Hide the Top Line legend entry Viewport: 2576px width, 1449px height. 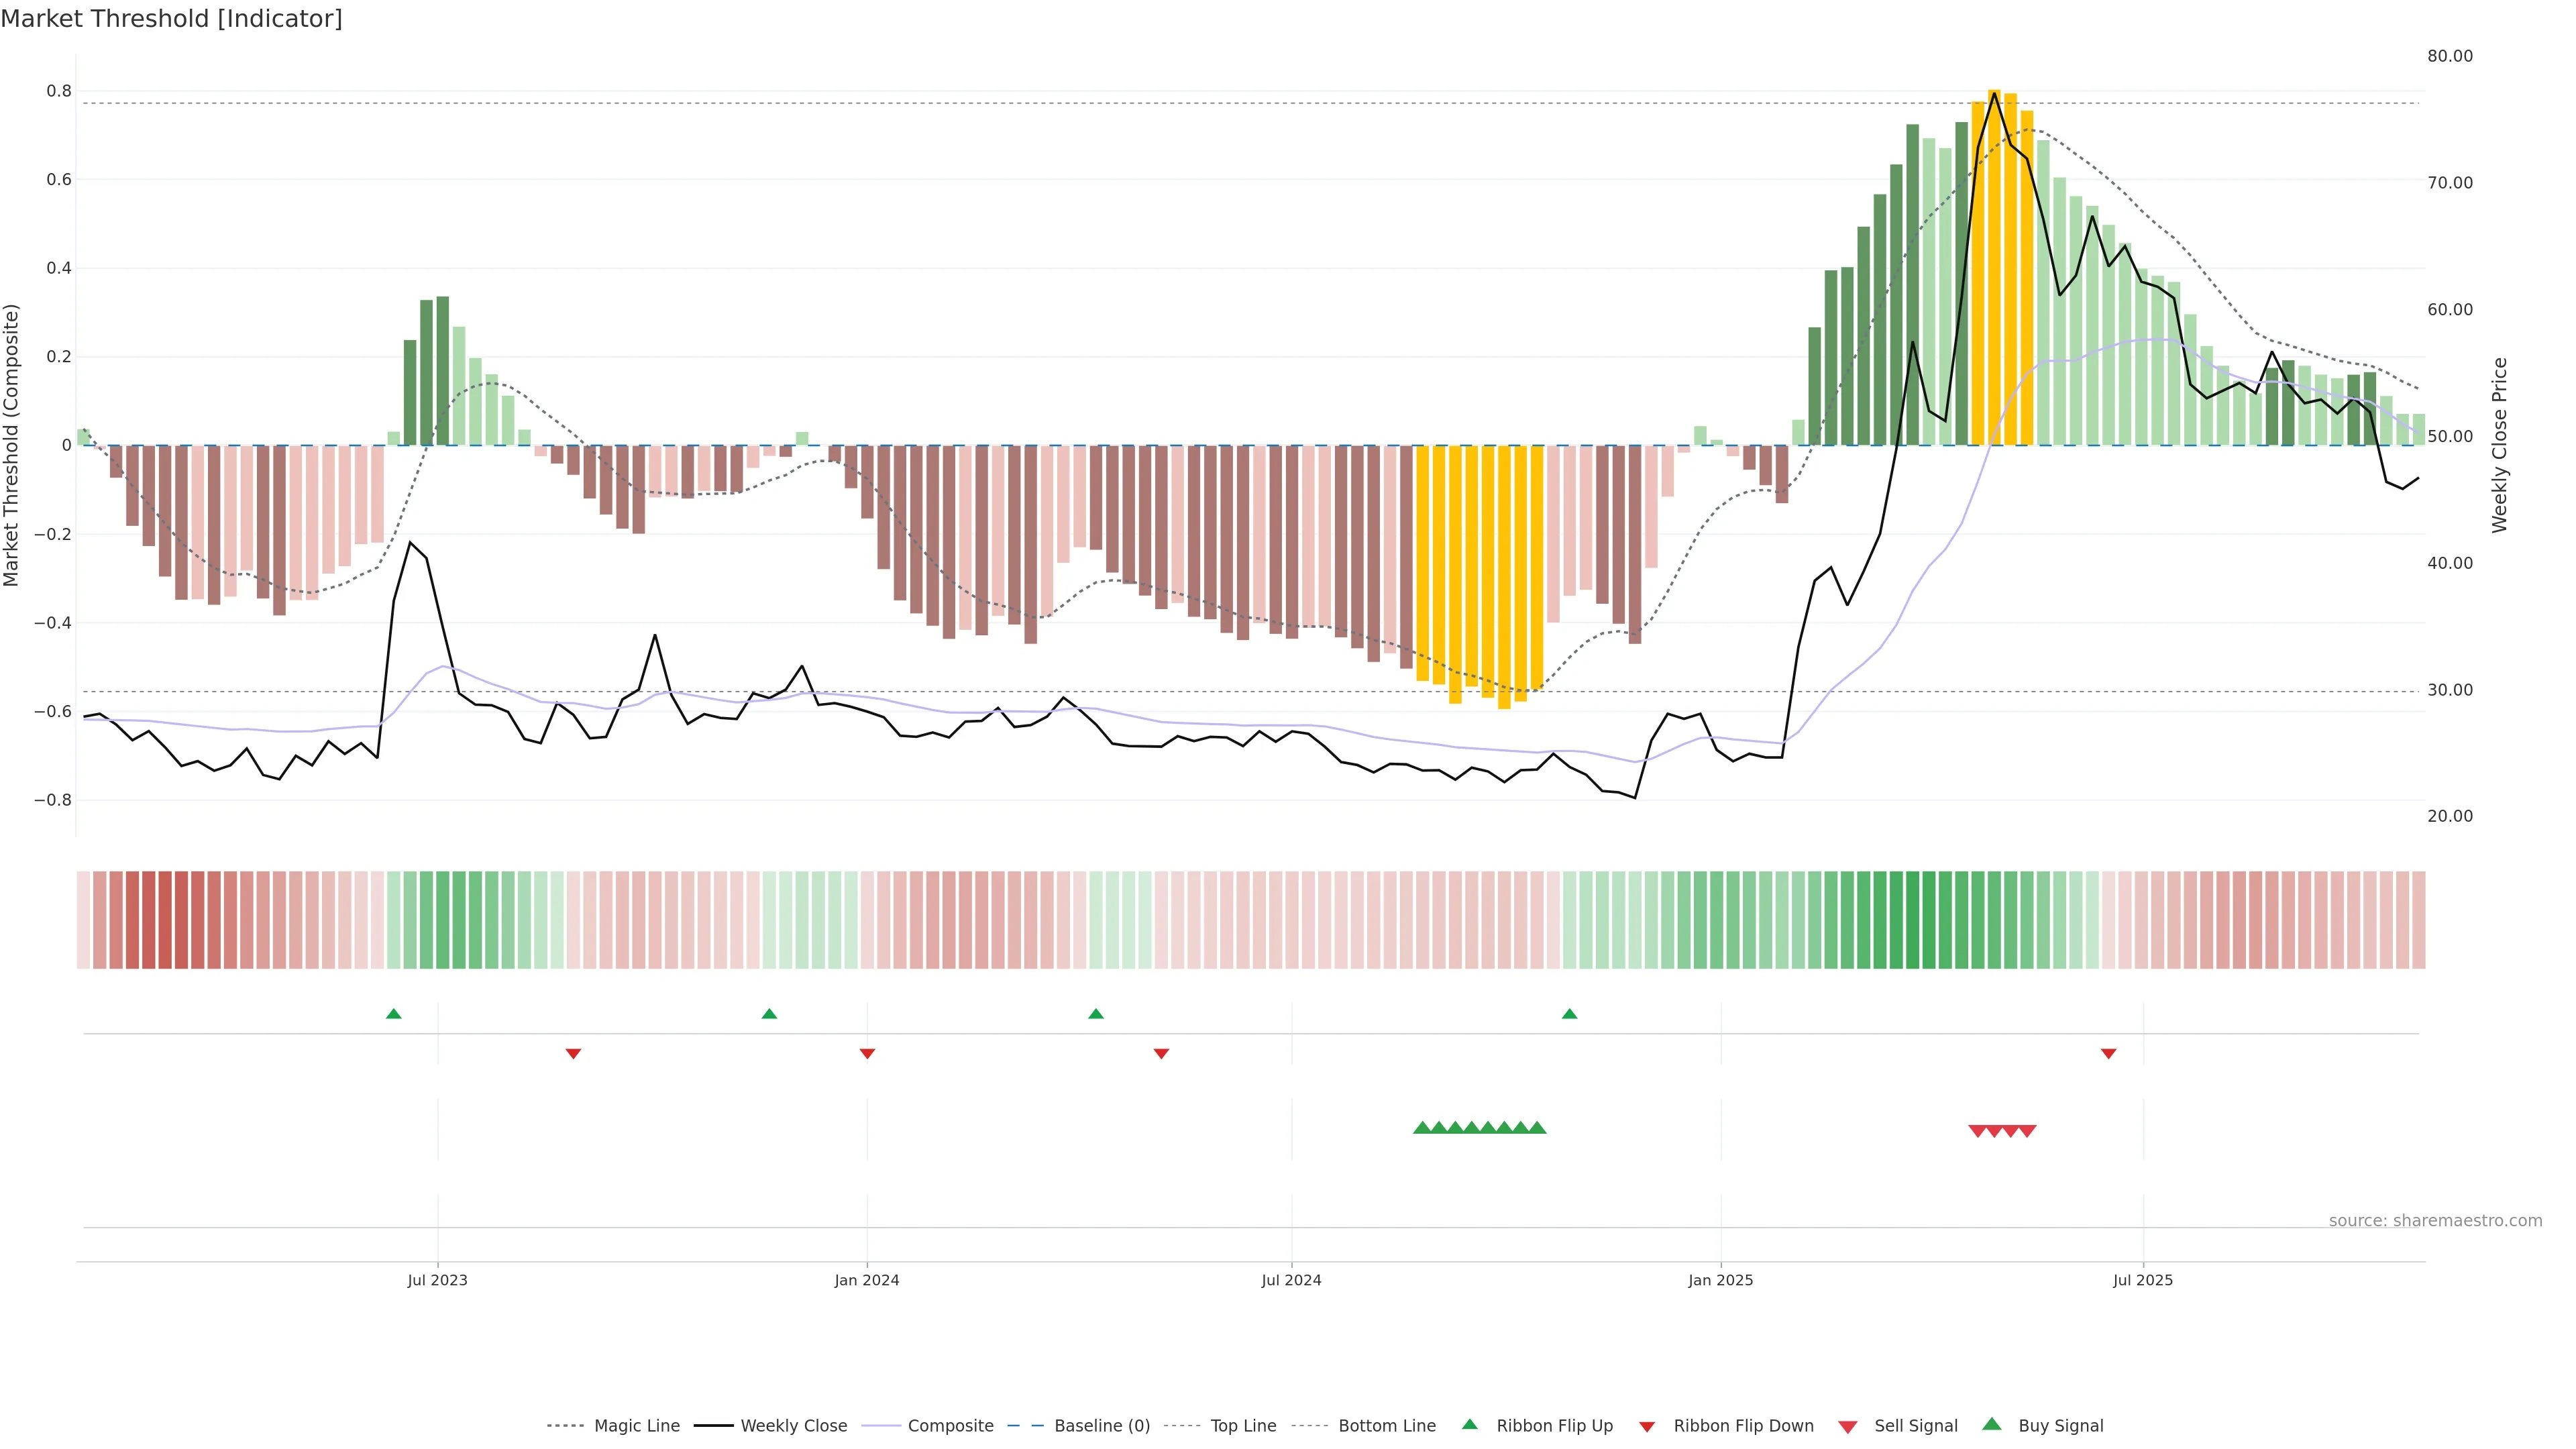pos(1243,1426)
